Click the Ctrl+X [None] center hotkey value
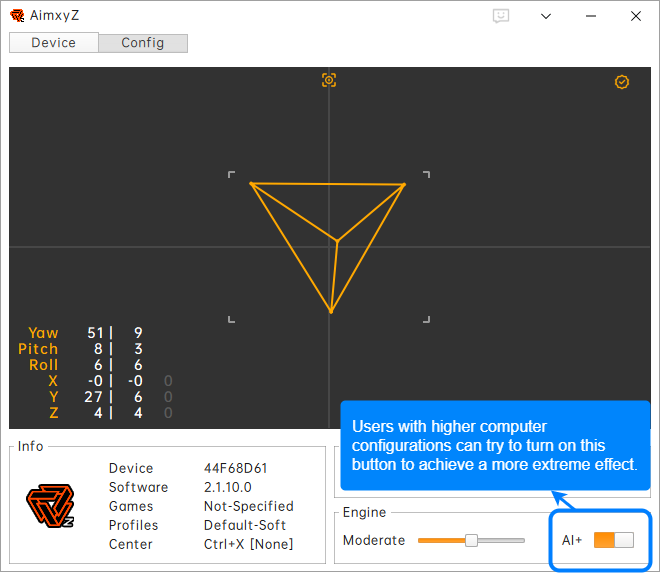Viewport: 661px width, 573px height. [248, 544]
